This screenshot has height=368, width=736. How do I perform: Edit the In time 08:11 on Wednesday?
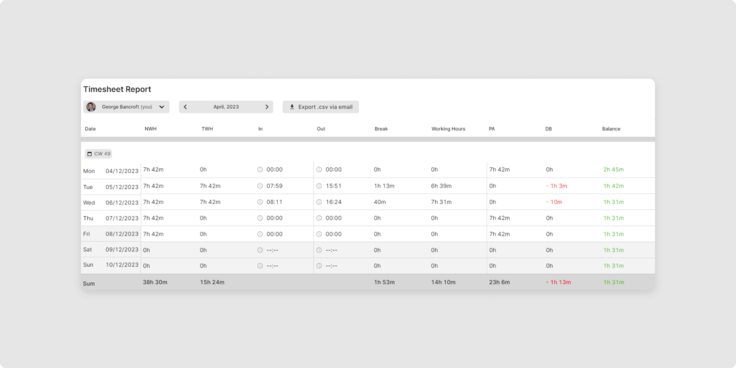pyautogui.click(x=275, y=202)
